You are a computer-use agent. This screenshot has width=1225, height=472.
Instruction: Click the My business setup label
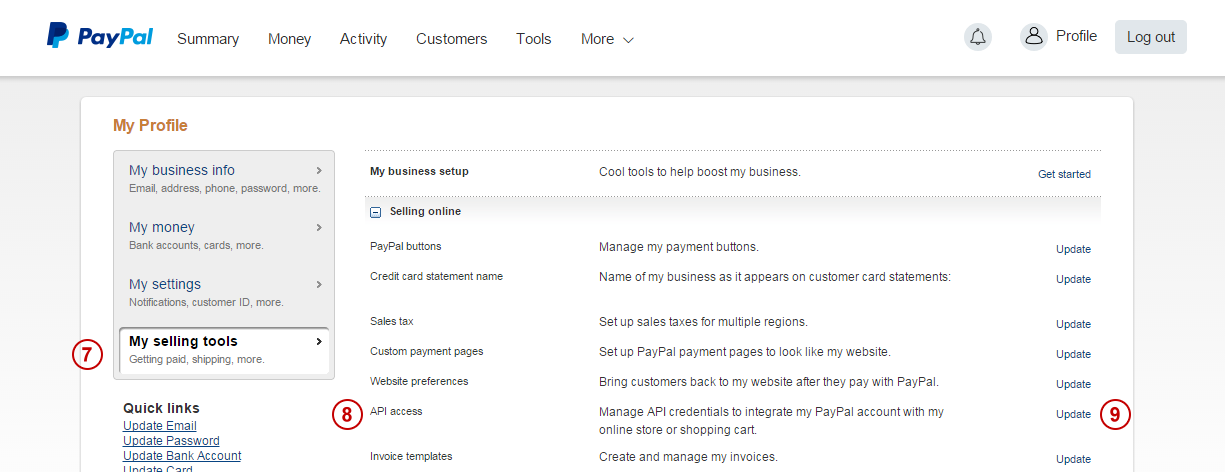pos(419,171)
